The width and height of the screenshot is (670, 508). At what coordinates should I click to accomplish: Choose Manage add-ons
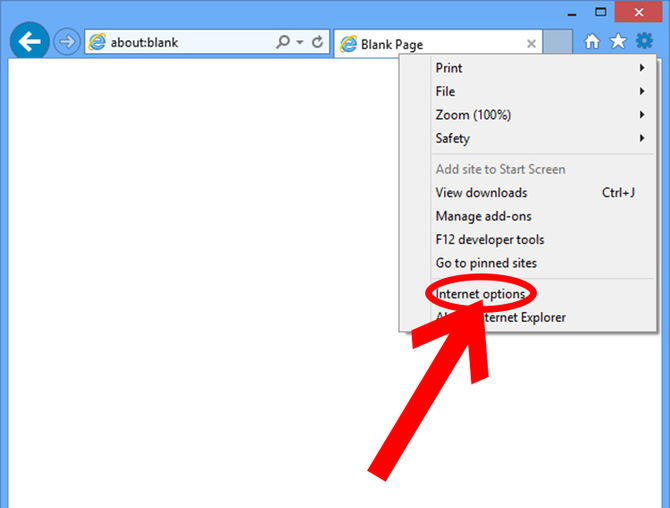(527, 216)
